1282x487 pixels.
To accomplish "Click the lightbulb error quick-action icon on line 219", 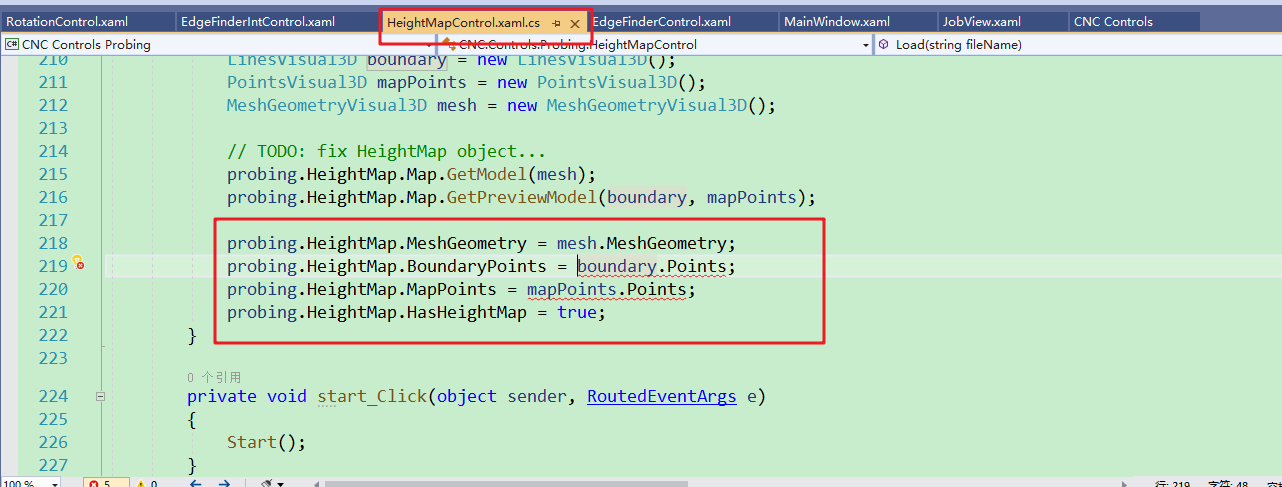I will 77,264.
